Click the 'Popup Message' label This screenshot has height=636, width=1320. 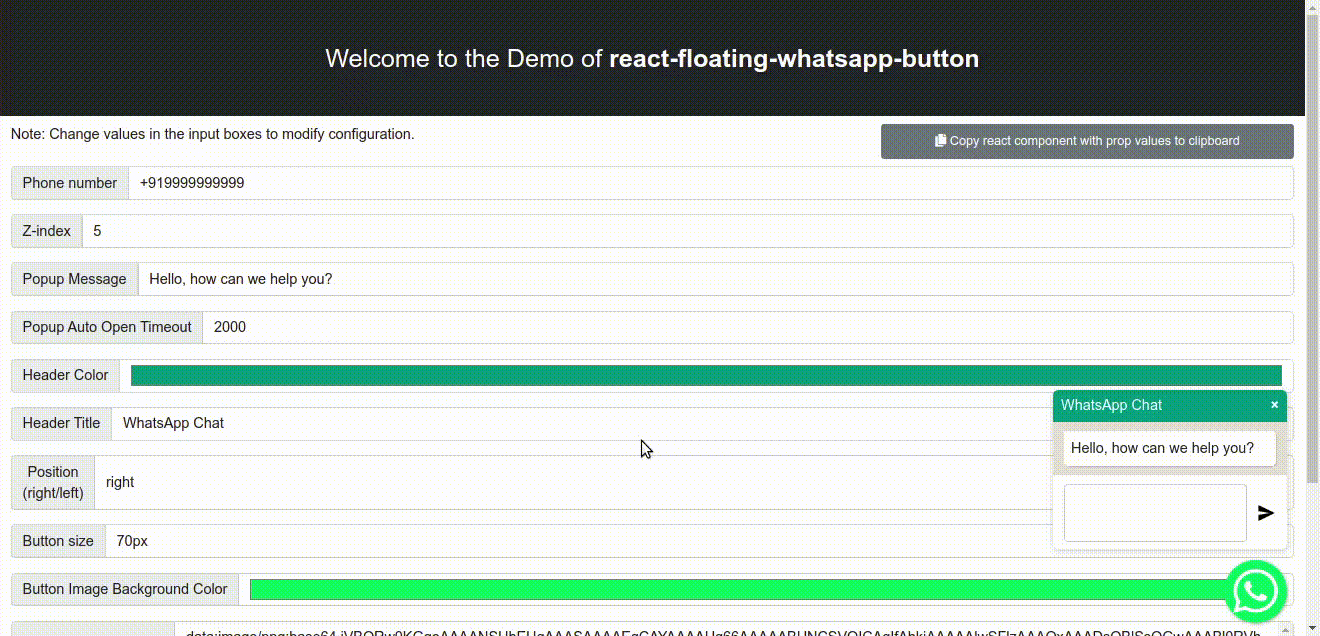pos(75,279)
